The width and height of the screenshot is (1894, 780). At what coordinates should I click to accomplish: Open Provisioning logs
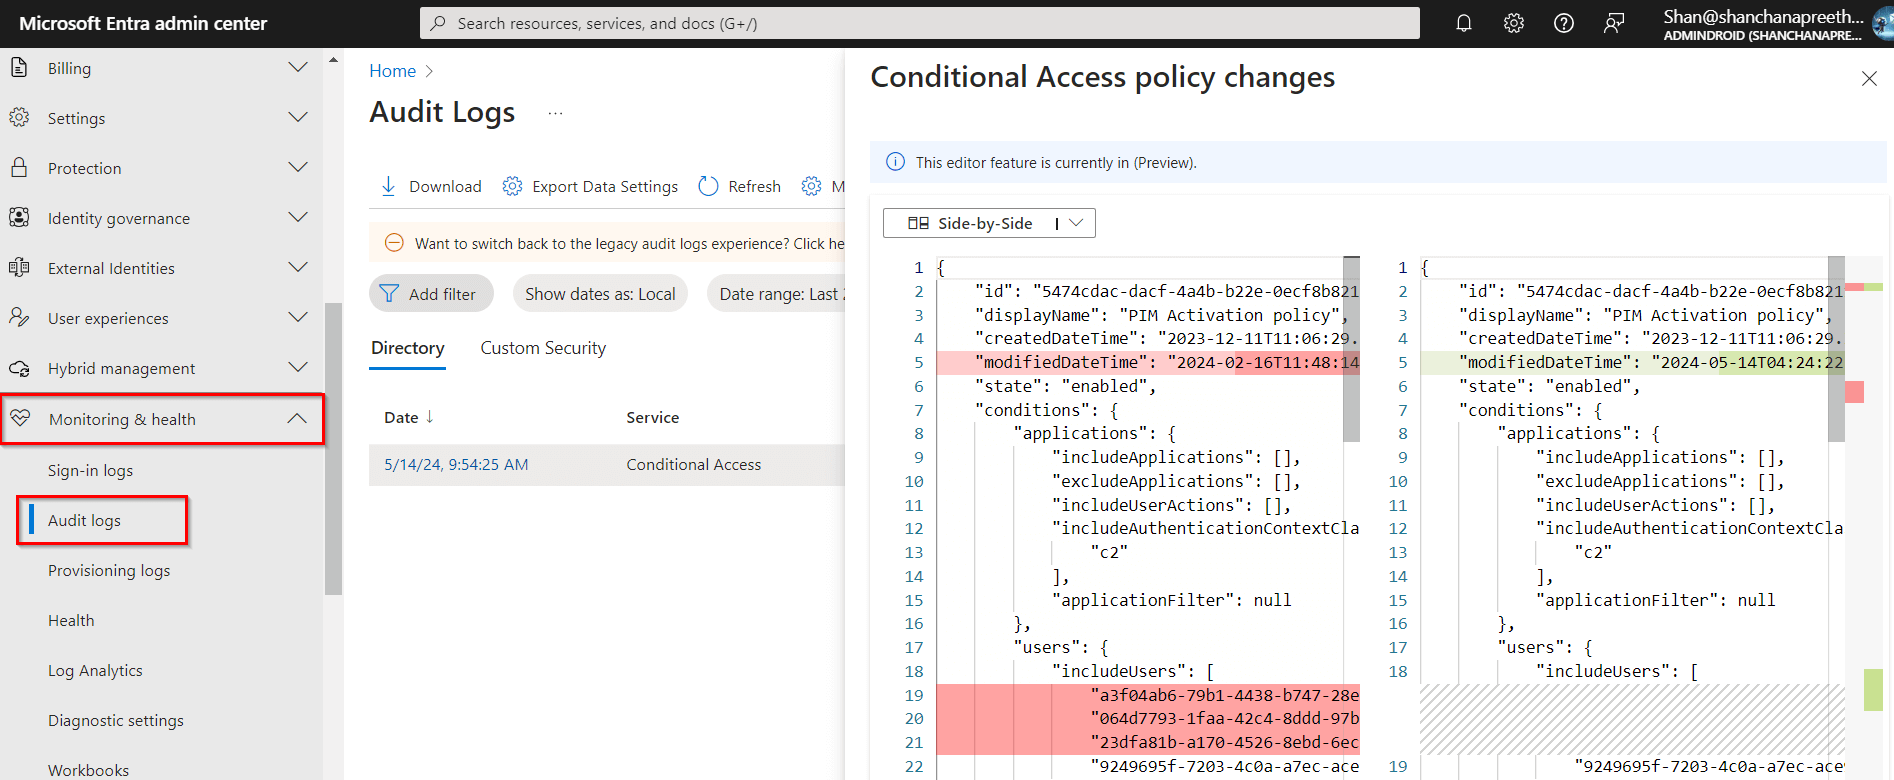(109, 570)
